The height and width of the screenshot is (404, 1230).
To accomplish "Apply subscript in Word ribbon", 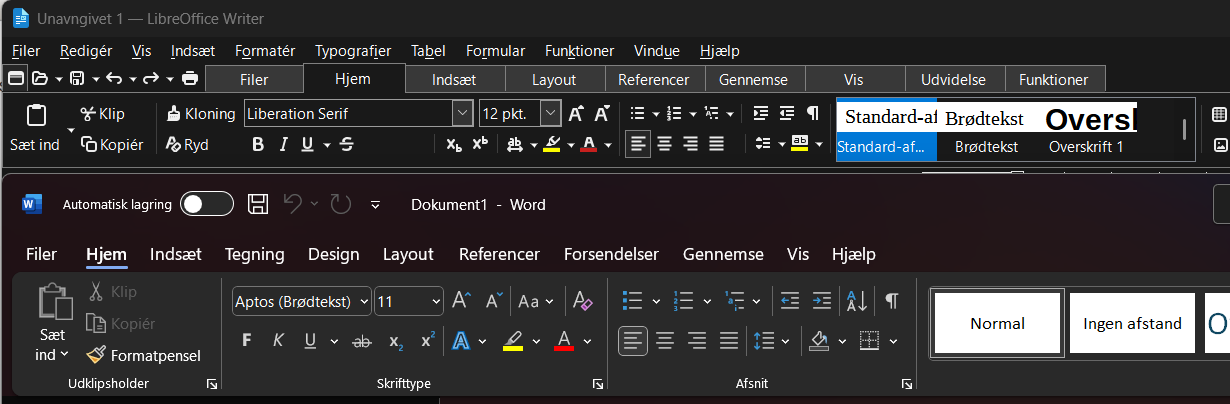I will (x=396, y=341).
